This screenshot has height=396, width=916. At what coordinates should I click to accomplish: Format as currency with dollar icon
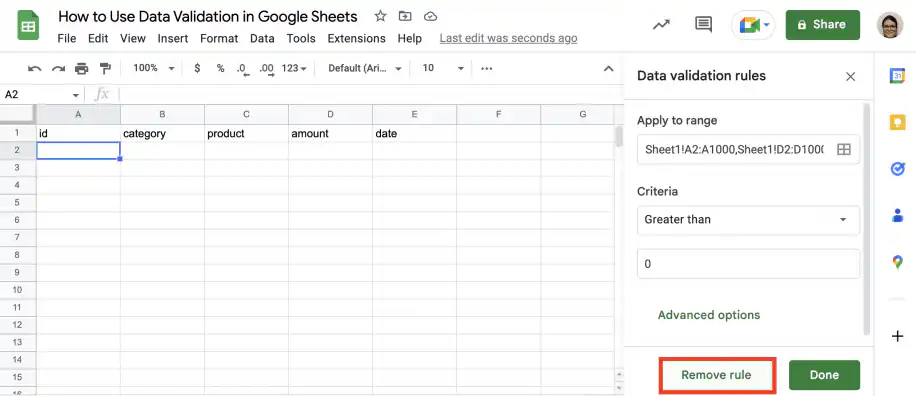[x=197, y=68]
